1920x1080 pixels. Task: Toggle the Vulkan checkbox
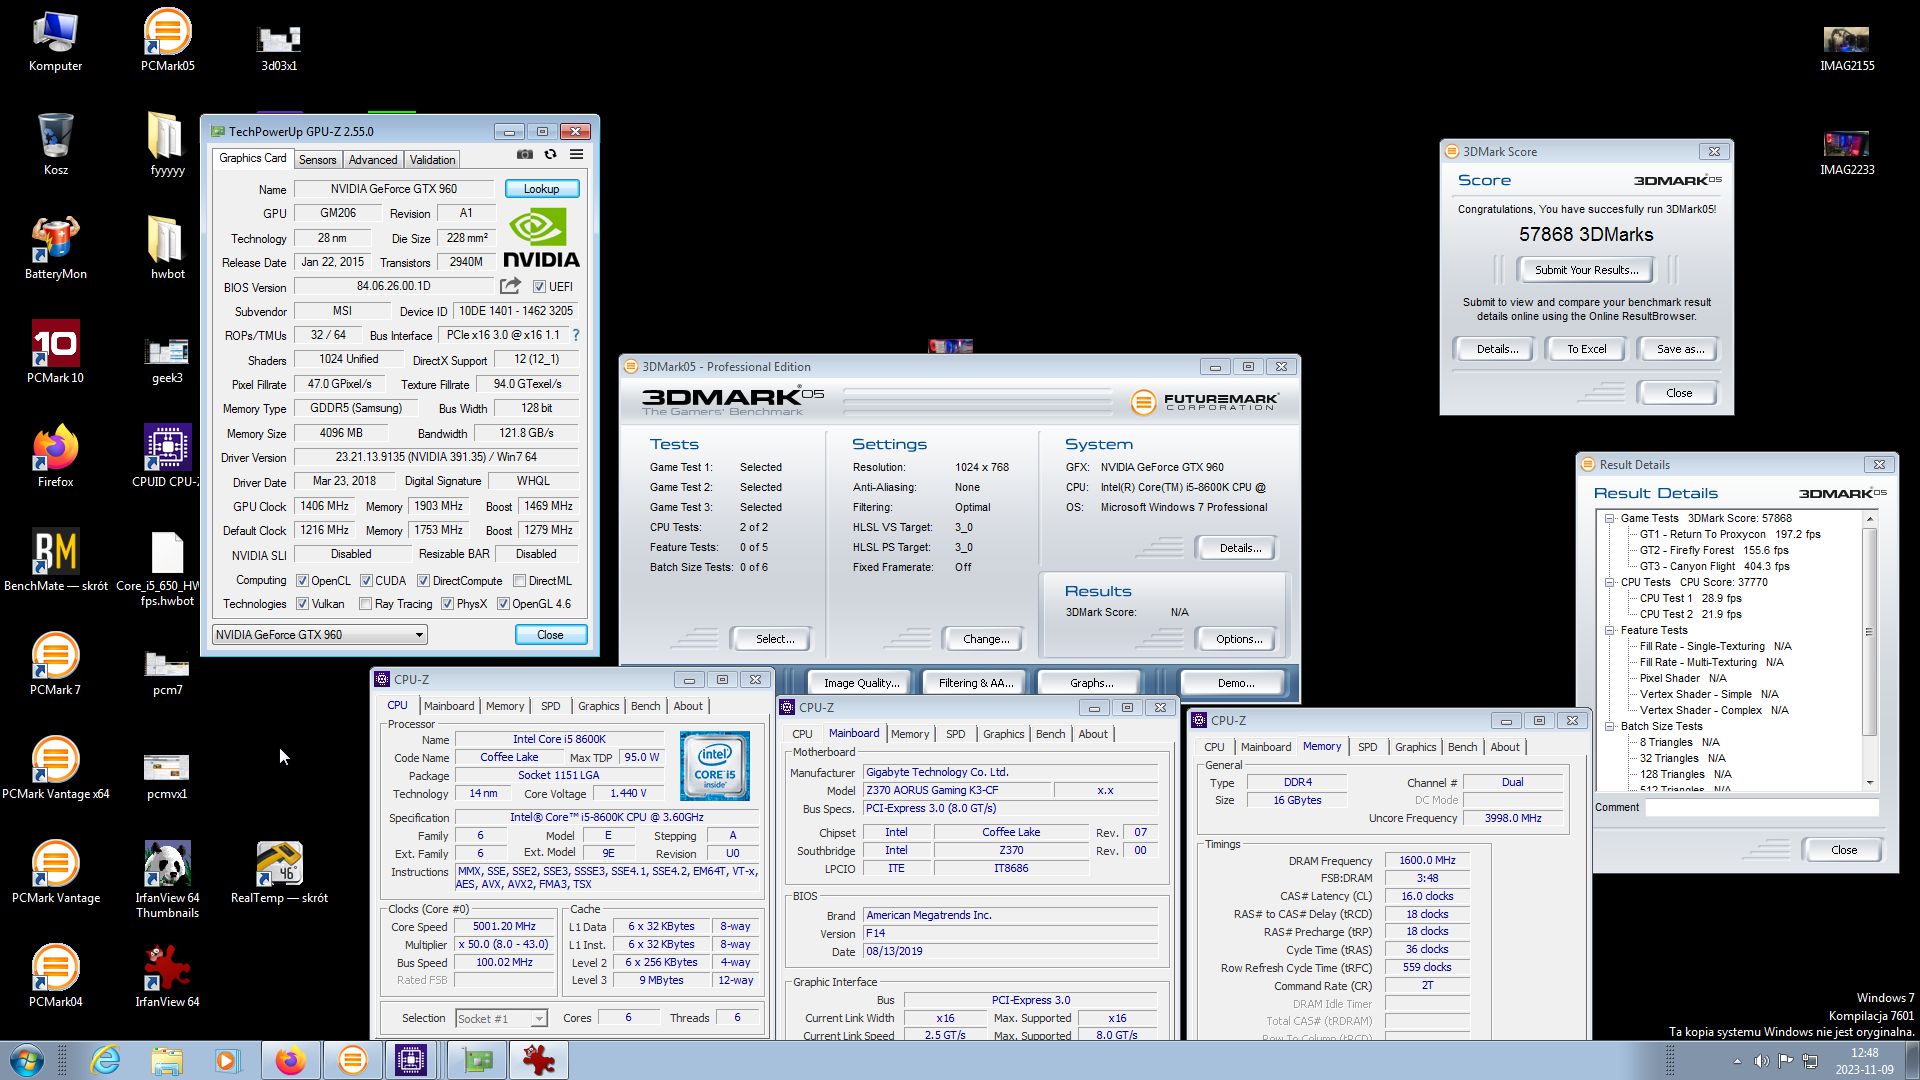click(x=302, y=604)
